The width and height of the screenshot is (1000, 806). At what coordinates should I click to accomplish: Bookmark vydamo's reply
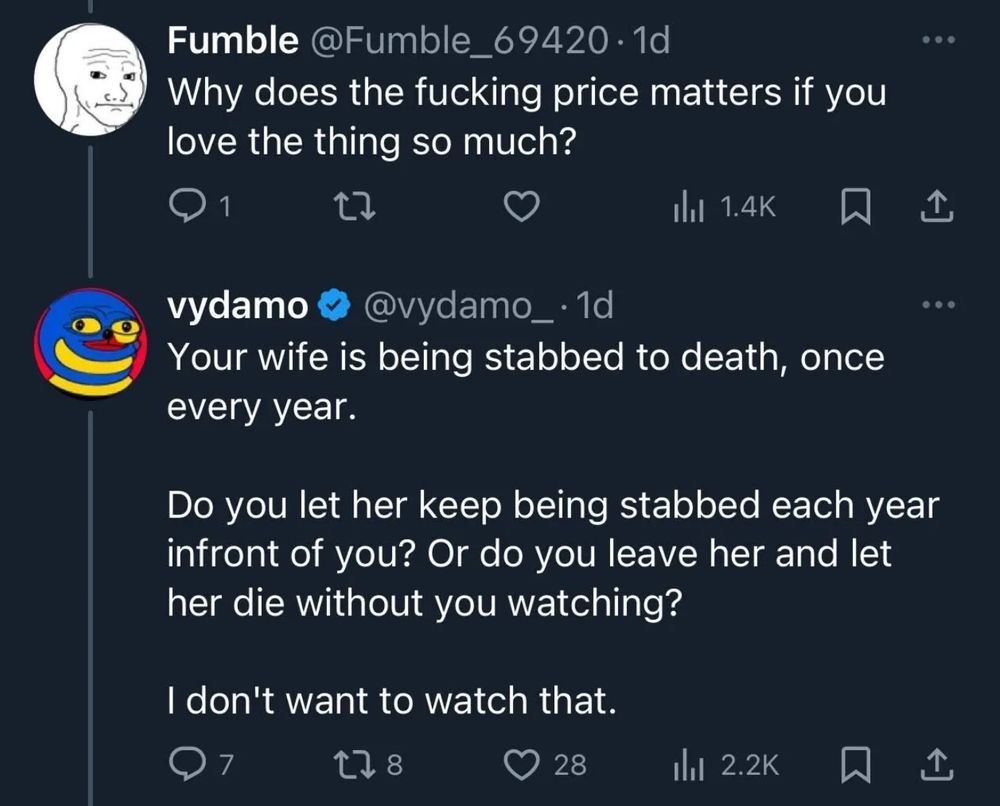tap(856, 765)
